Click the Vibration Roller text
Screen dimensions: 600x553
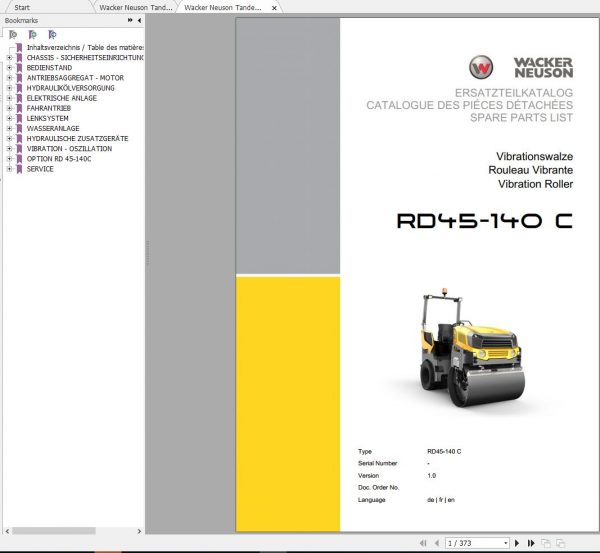coord(535,184)
